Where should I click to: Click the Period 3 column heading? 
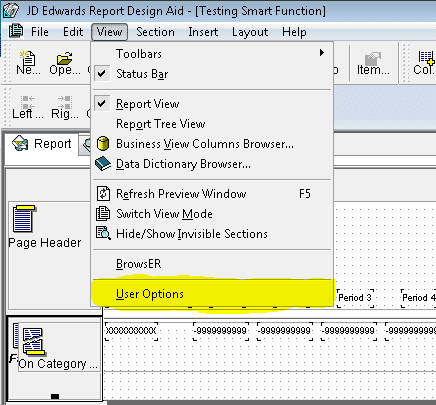click(355, 297)
